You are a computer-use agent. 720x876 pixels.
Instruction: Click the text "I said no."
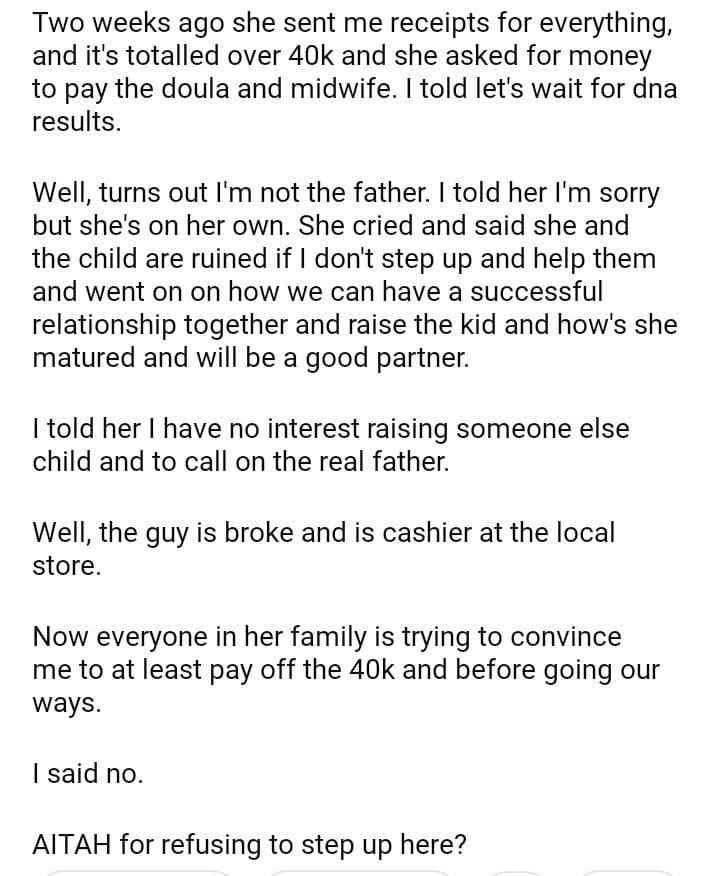88,773
